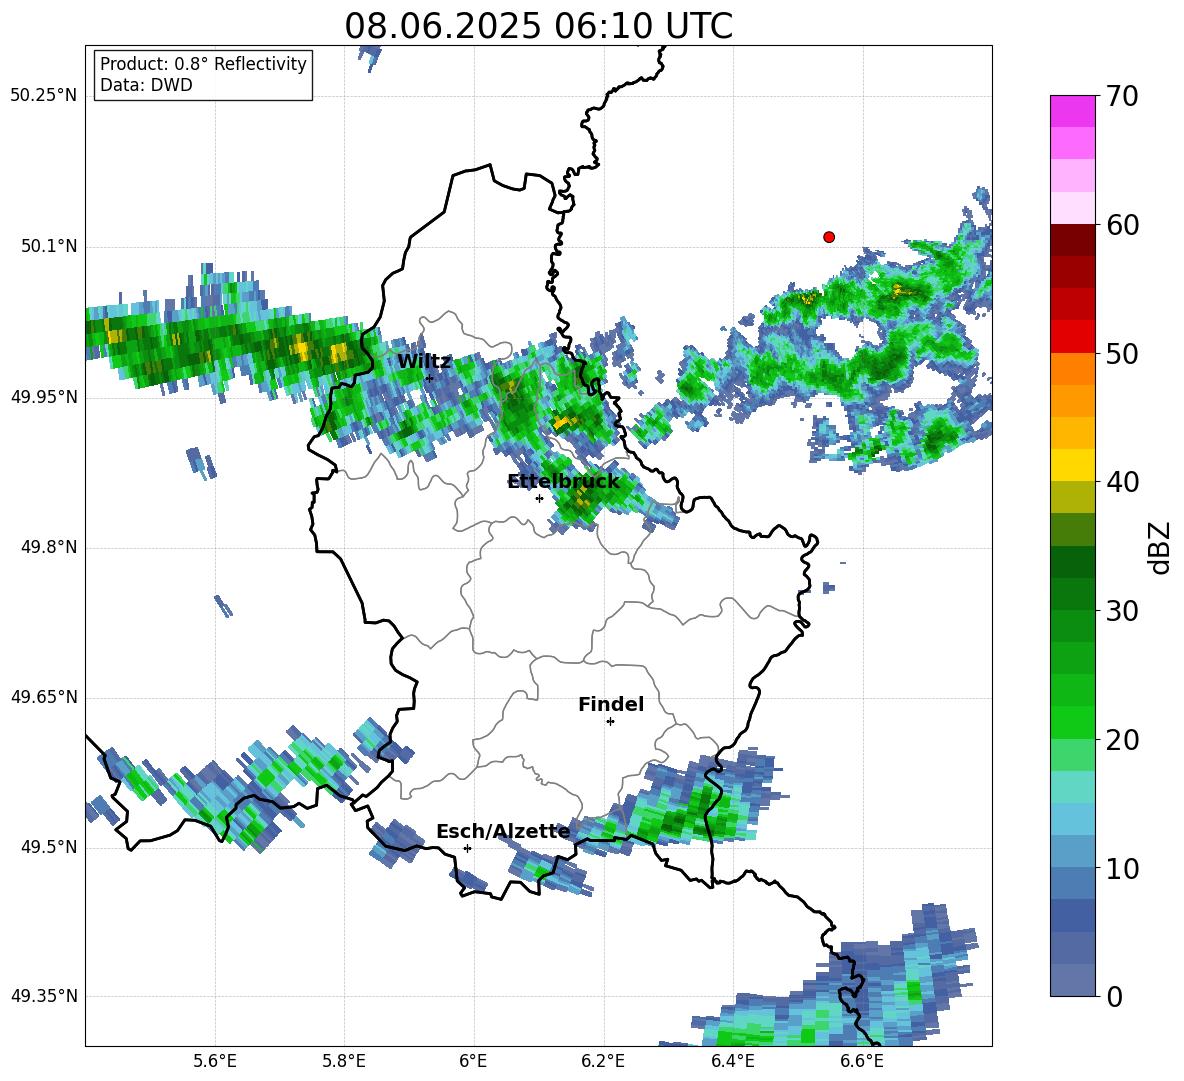Select the Esch/Alzette city label
1184x1081 pixels.
point(503,832)
